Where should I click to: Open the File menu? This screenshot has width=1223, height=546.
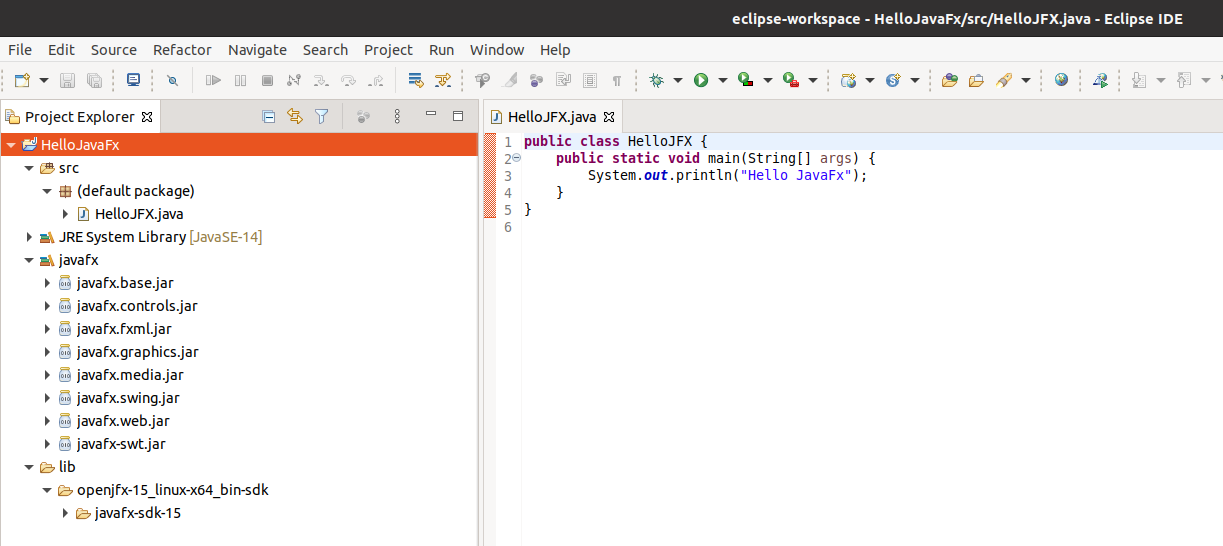[x=20, y=50]
